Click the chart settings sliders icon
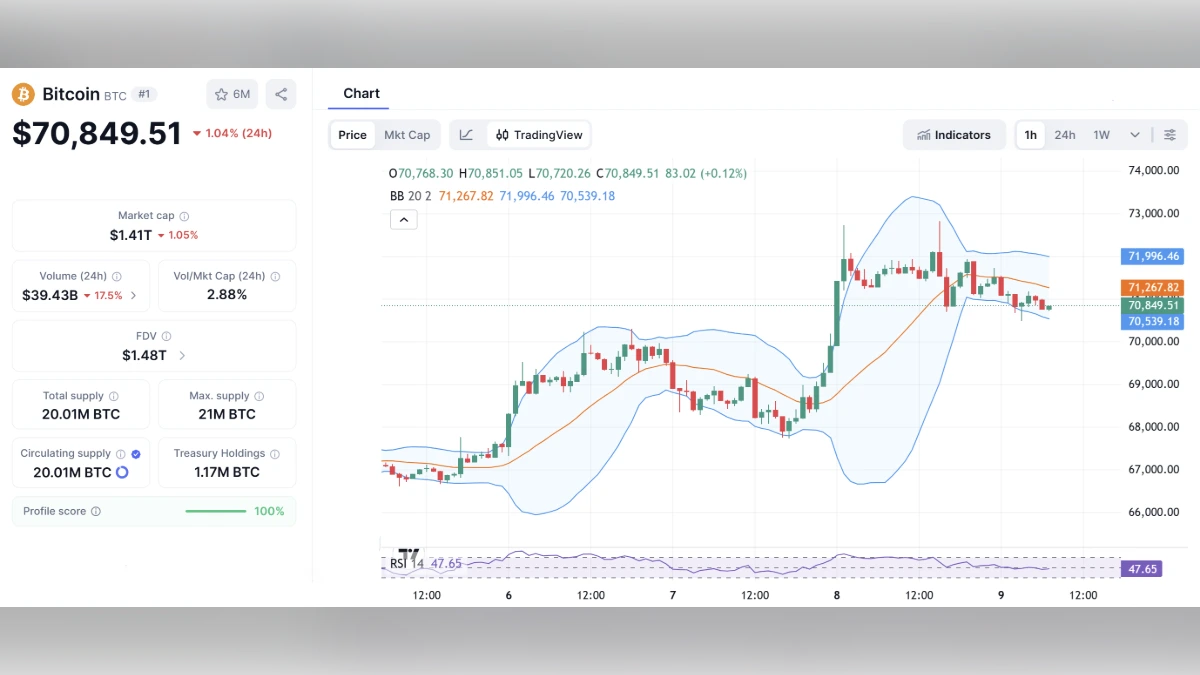 click(1172, 134)
